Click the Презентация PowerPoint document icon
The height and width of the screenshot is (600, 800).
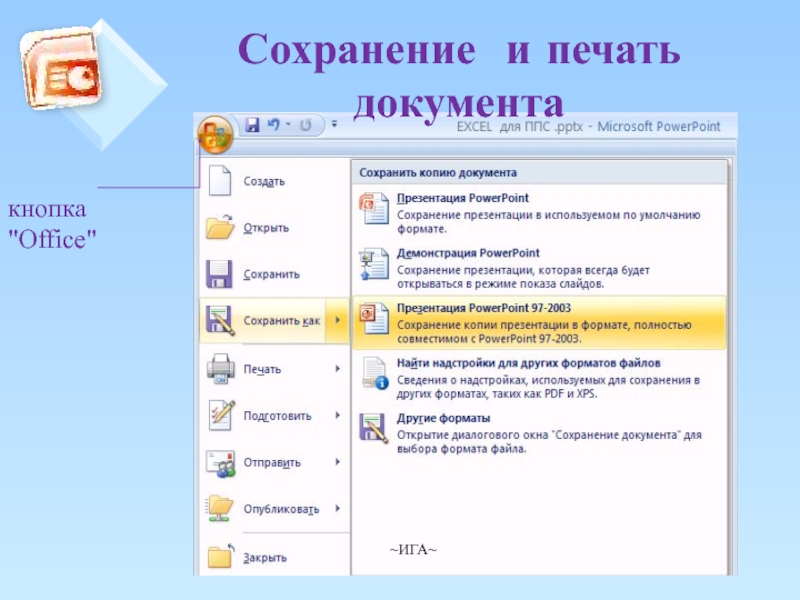pos(374,208)
